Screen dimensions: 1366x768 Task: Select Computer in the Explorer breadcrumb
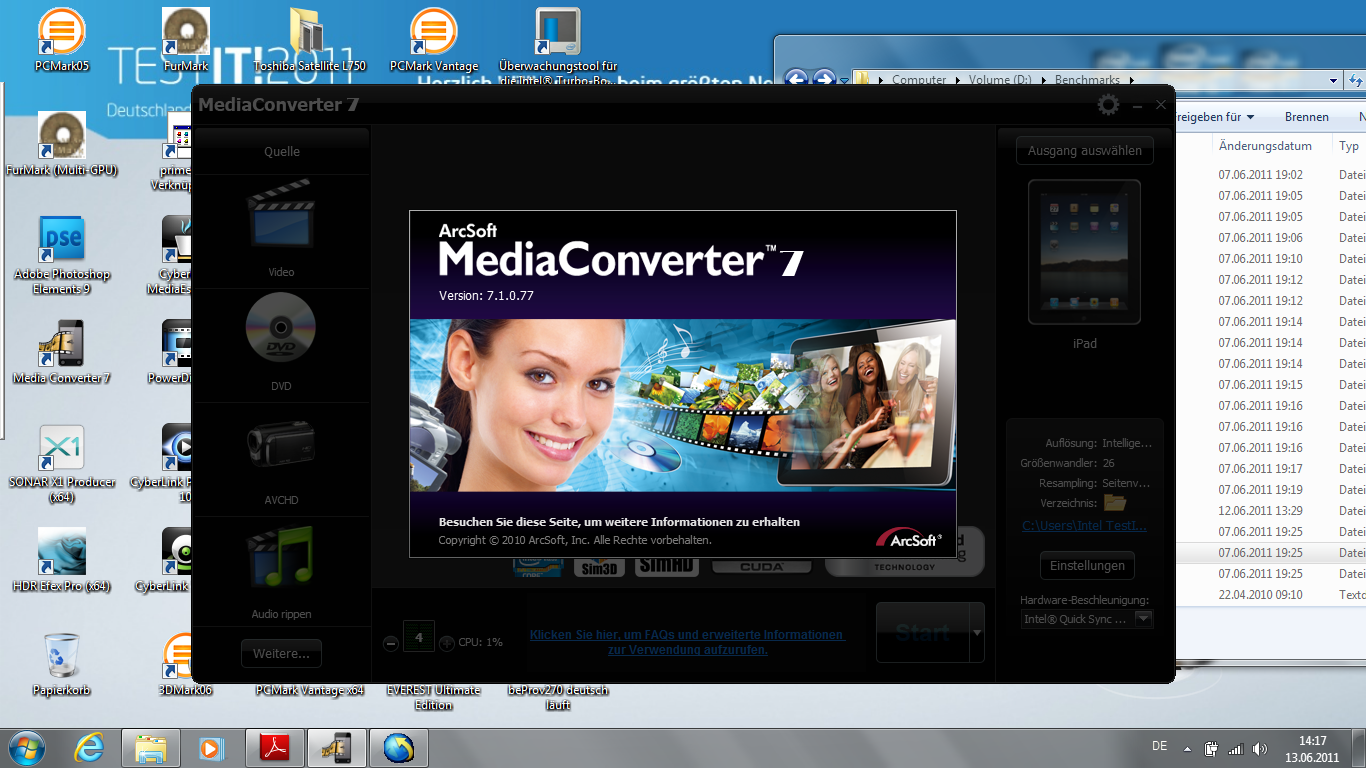919,80
